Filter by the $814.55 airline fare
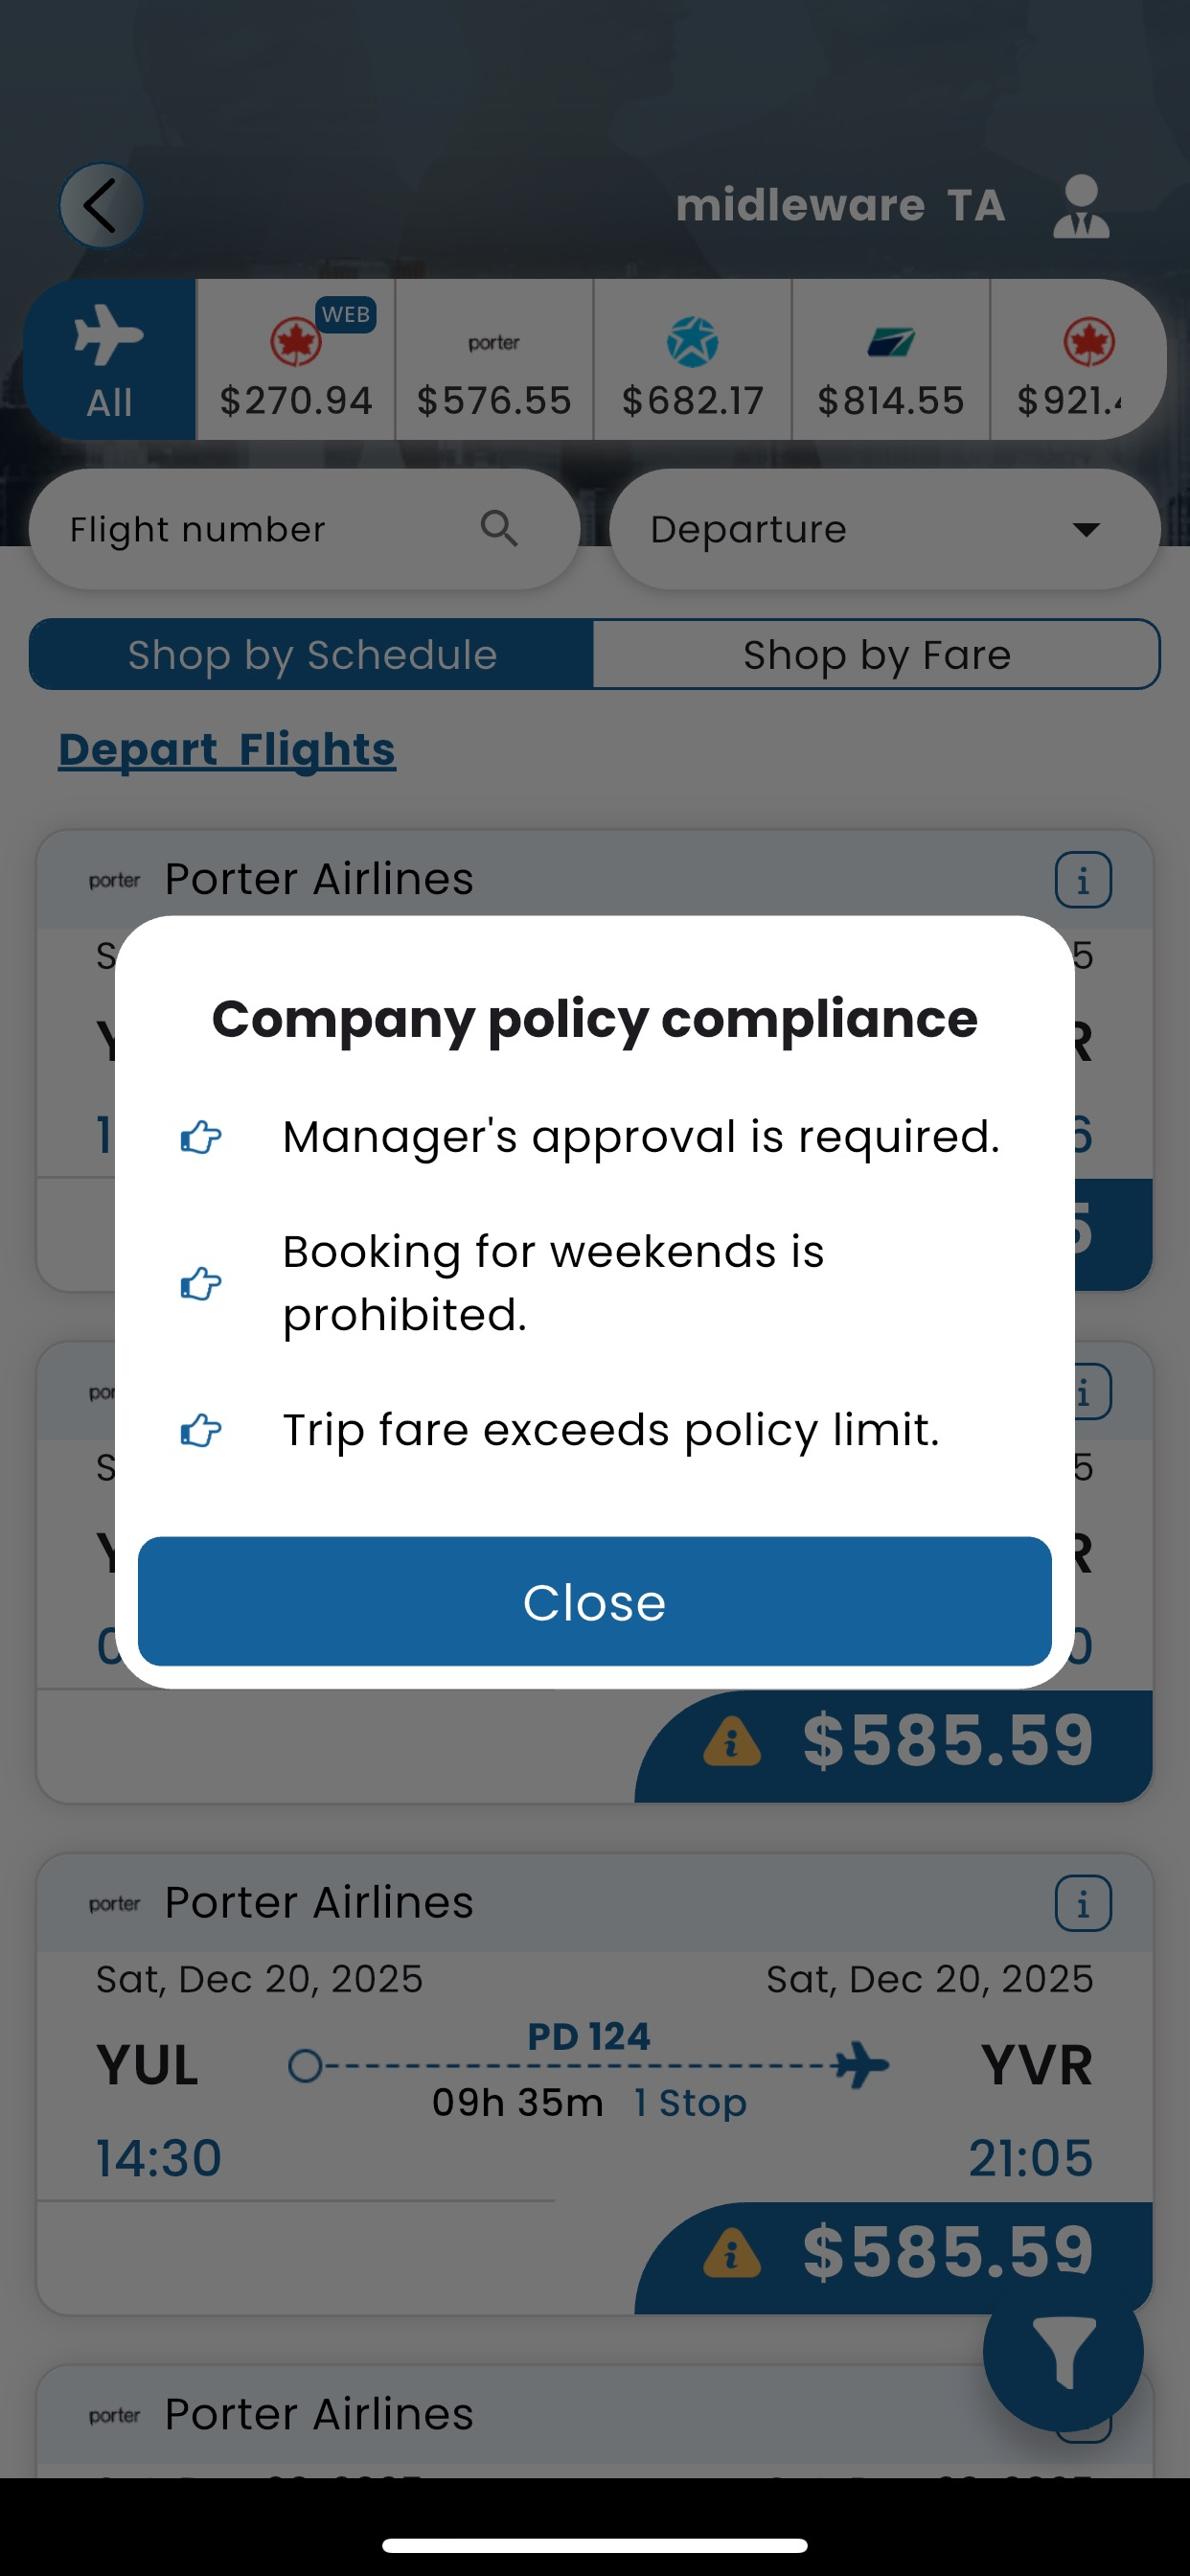 pos(890,360)
